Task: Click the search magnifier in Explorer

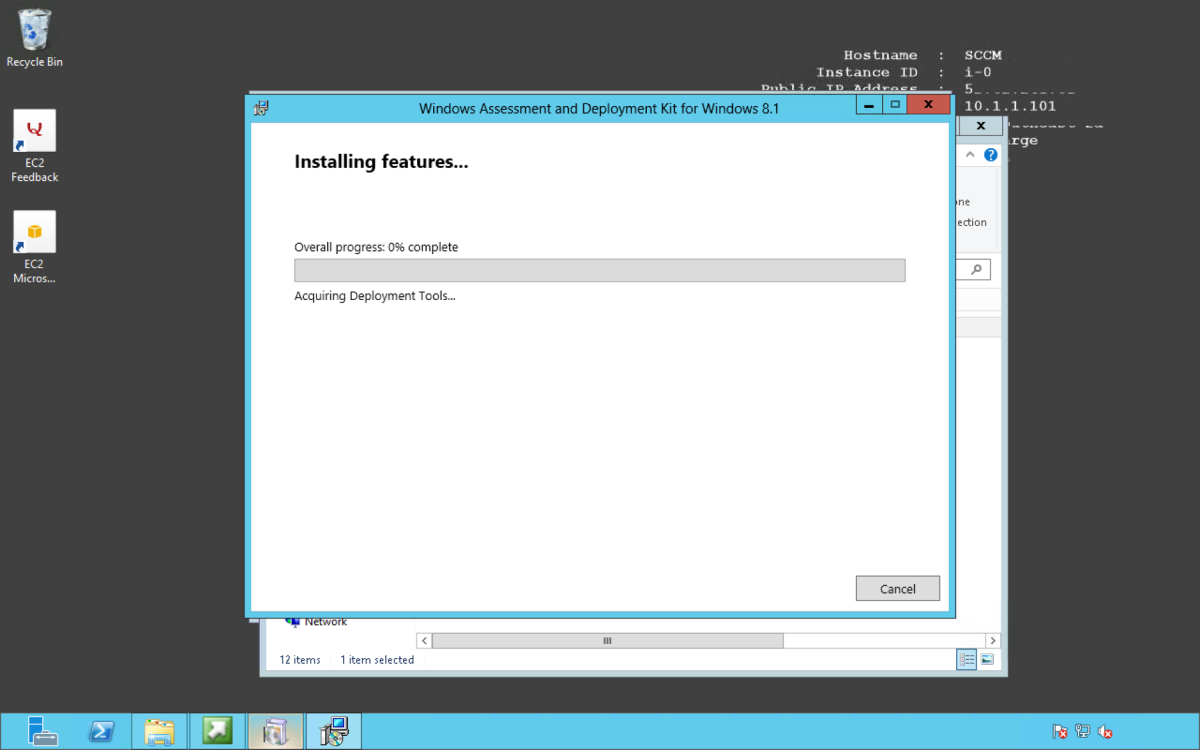Action: pos(975,268)
